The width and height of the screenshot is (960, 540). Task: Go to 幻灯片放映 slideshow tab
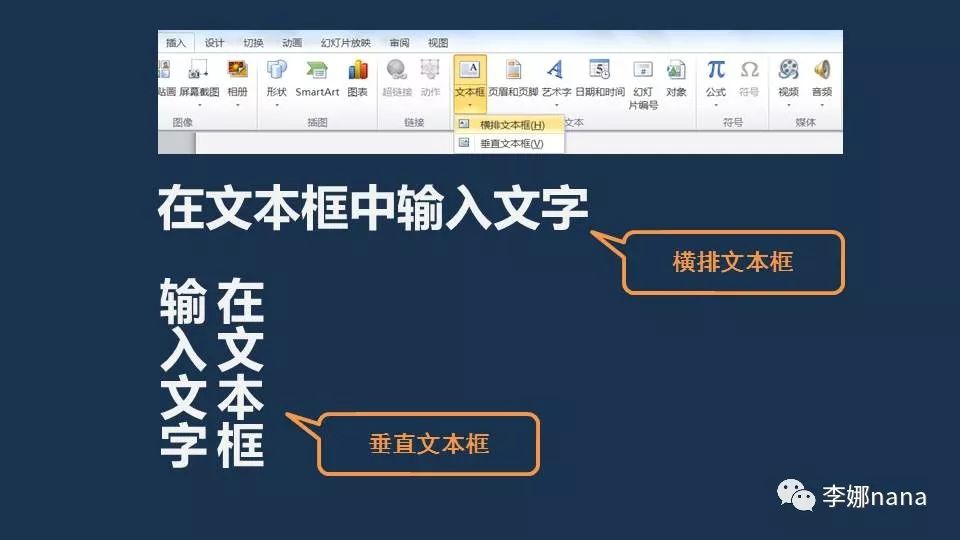pos(345,43)
